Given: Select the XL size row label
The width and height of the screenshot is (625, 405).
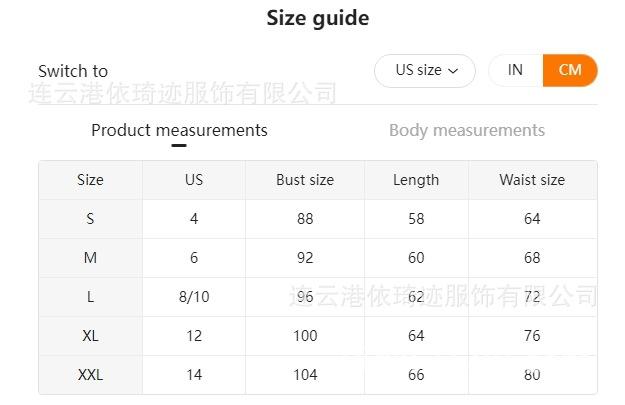Looking at the screenshot, I should click(x=90, y=336).
